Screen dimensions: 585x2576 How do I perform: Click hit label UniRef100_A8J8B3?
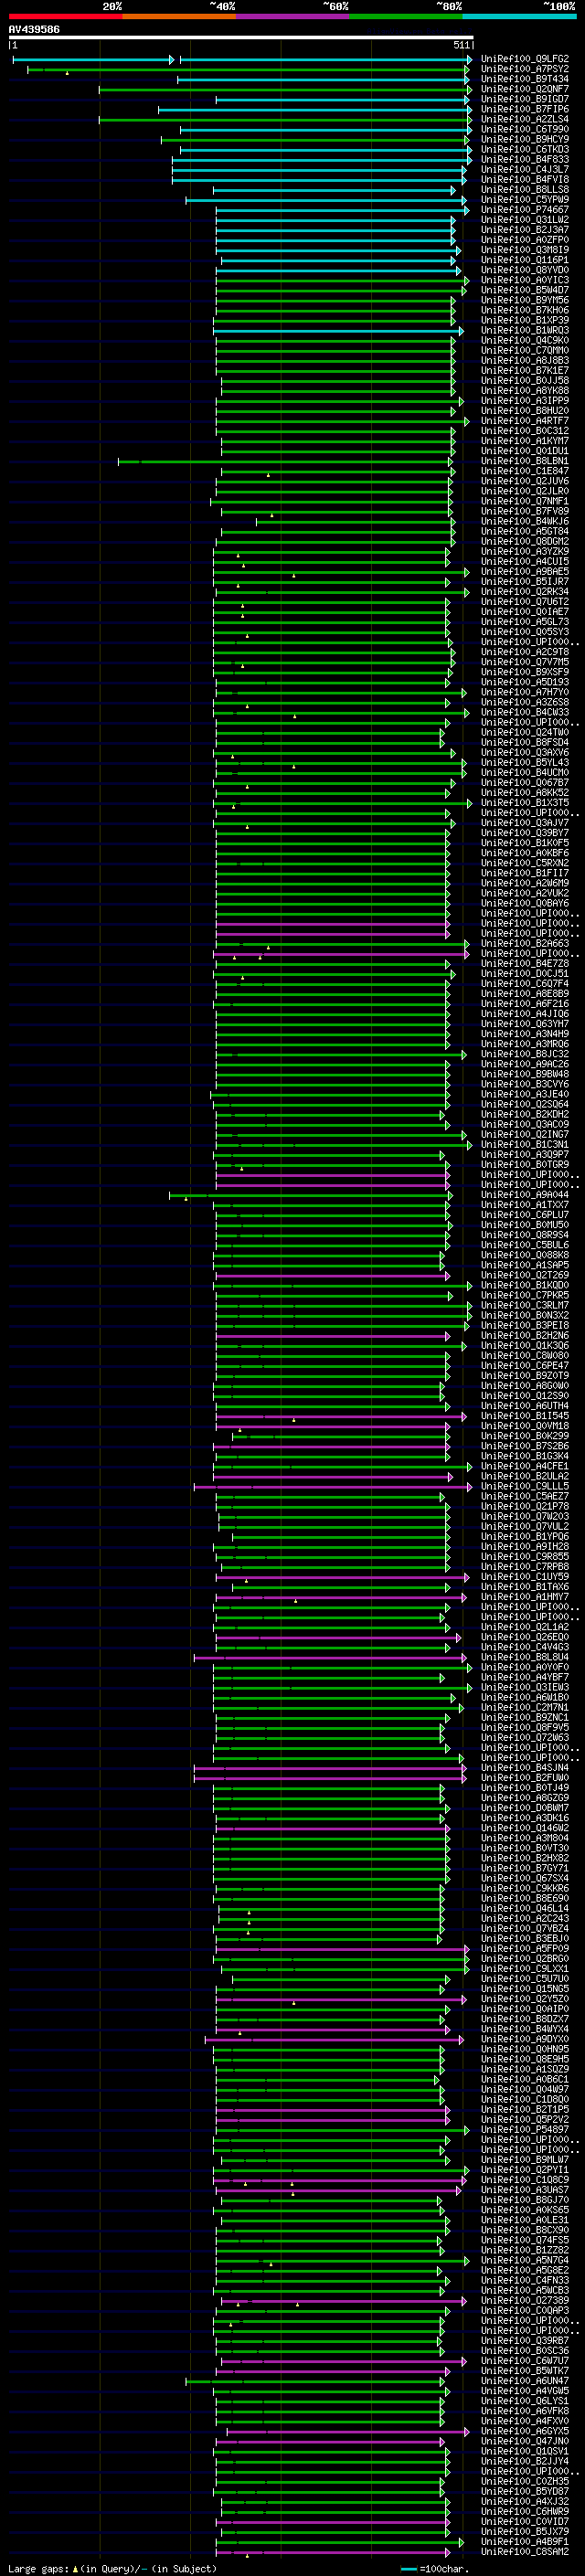pos(525,361)
